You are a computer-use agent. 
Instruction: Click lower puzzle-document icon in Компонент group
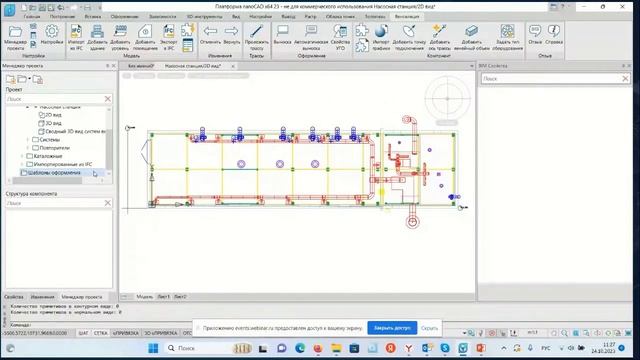[x=362, y=45]
